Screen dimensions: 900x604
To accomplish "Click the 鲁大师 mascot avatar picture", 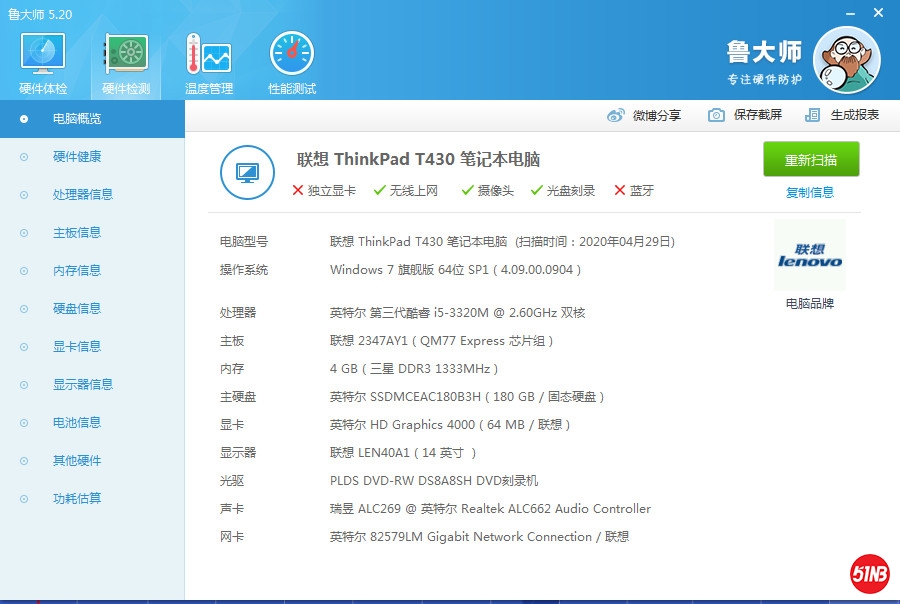I will [846, 60].
